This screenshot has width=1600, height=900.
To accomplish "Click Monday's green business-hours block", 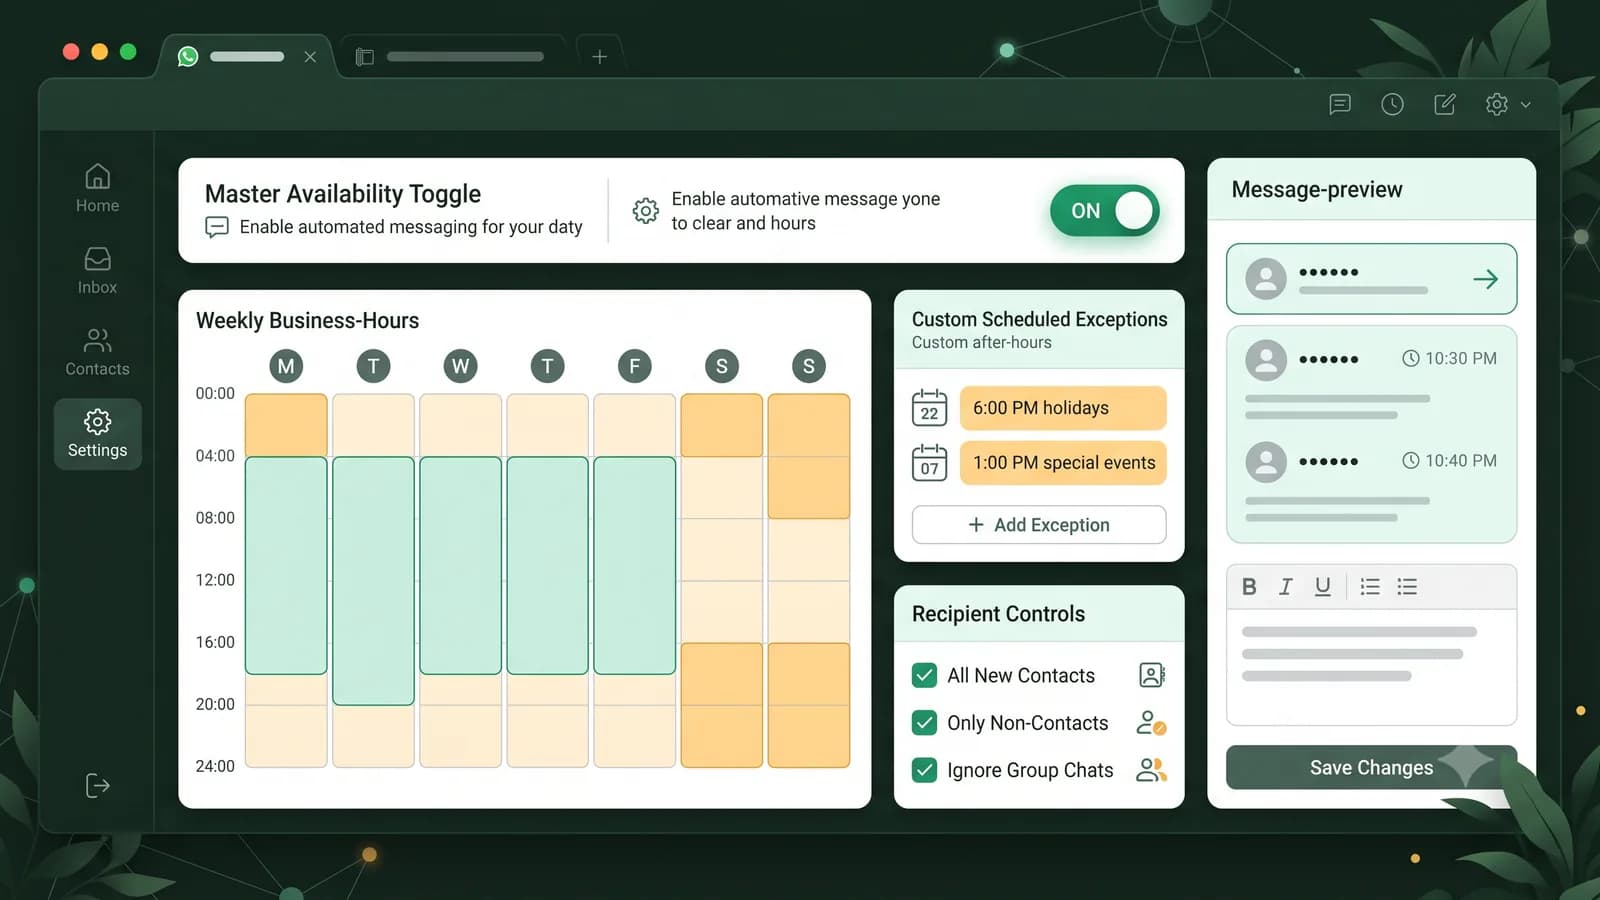I will pyautogui.click(x=286, y=565).
